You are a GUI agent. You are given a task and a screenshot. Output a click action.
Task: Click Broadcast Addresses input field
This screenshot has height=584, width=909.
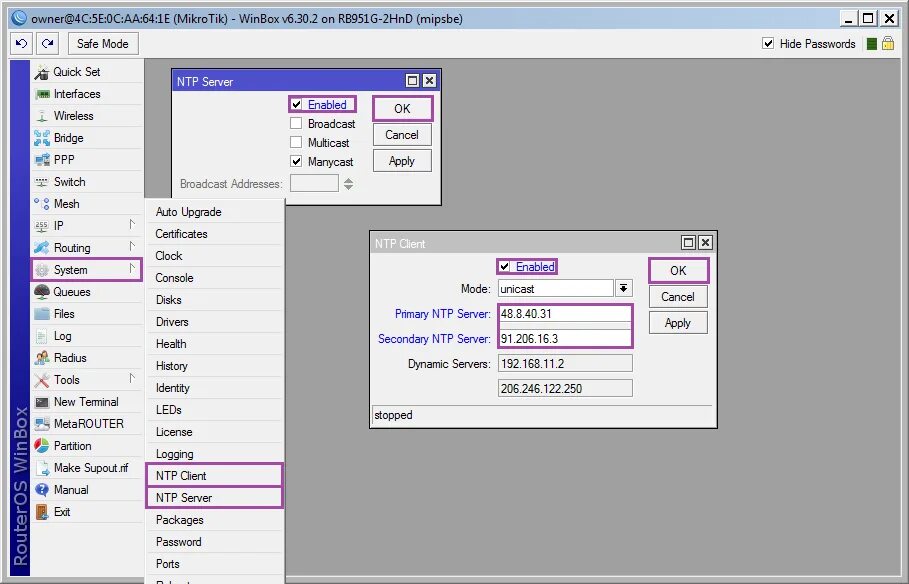[314, 184]
